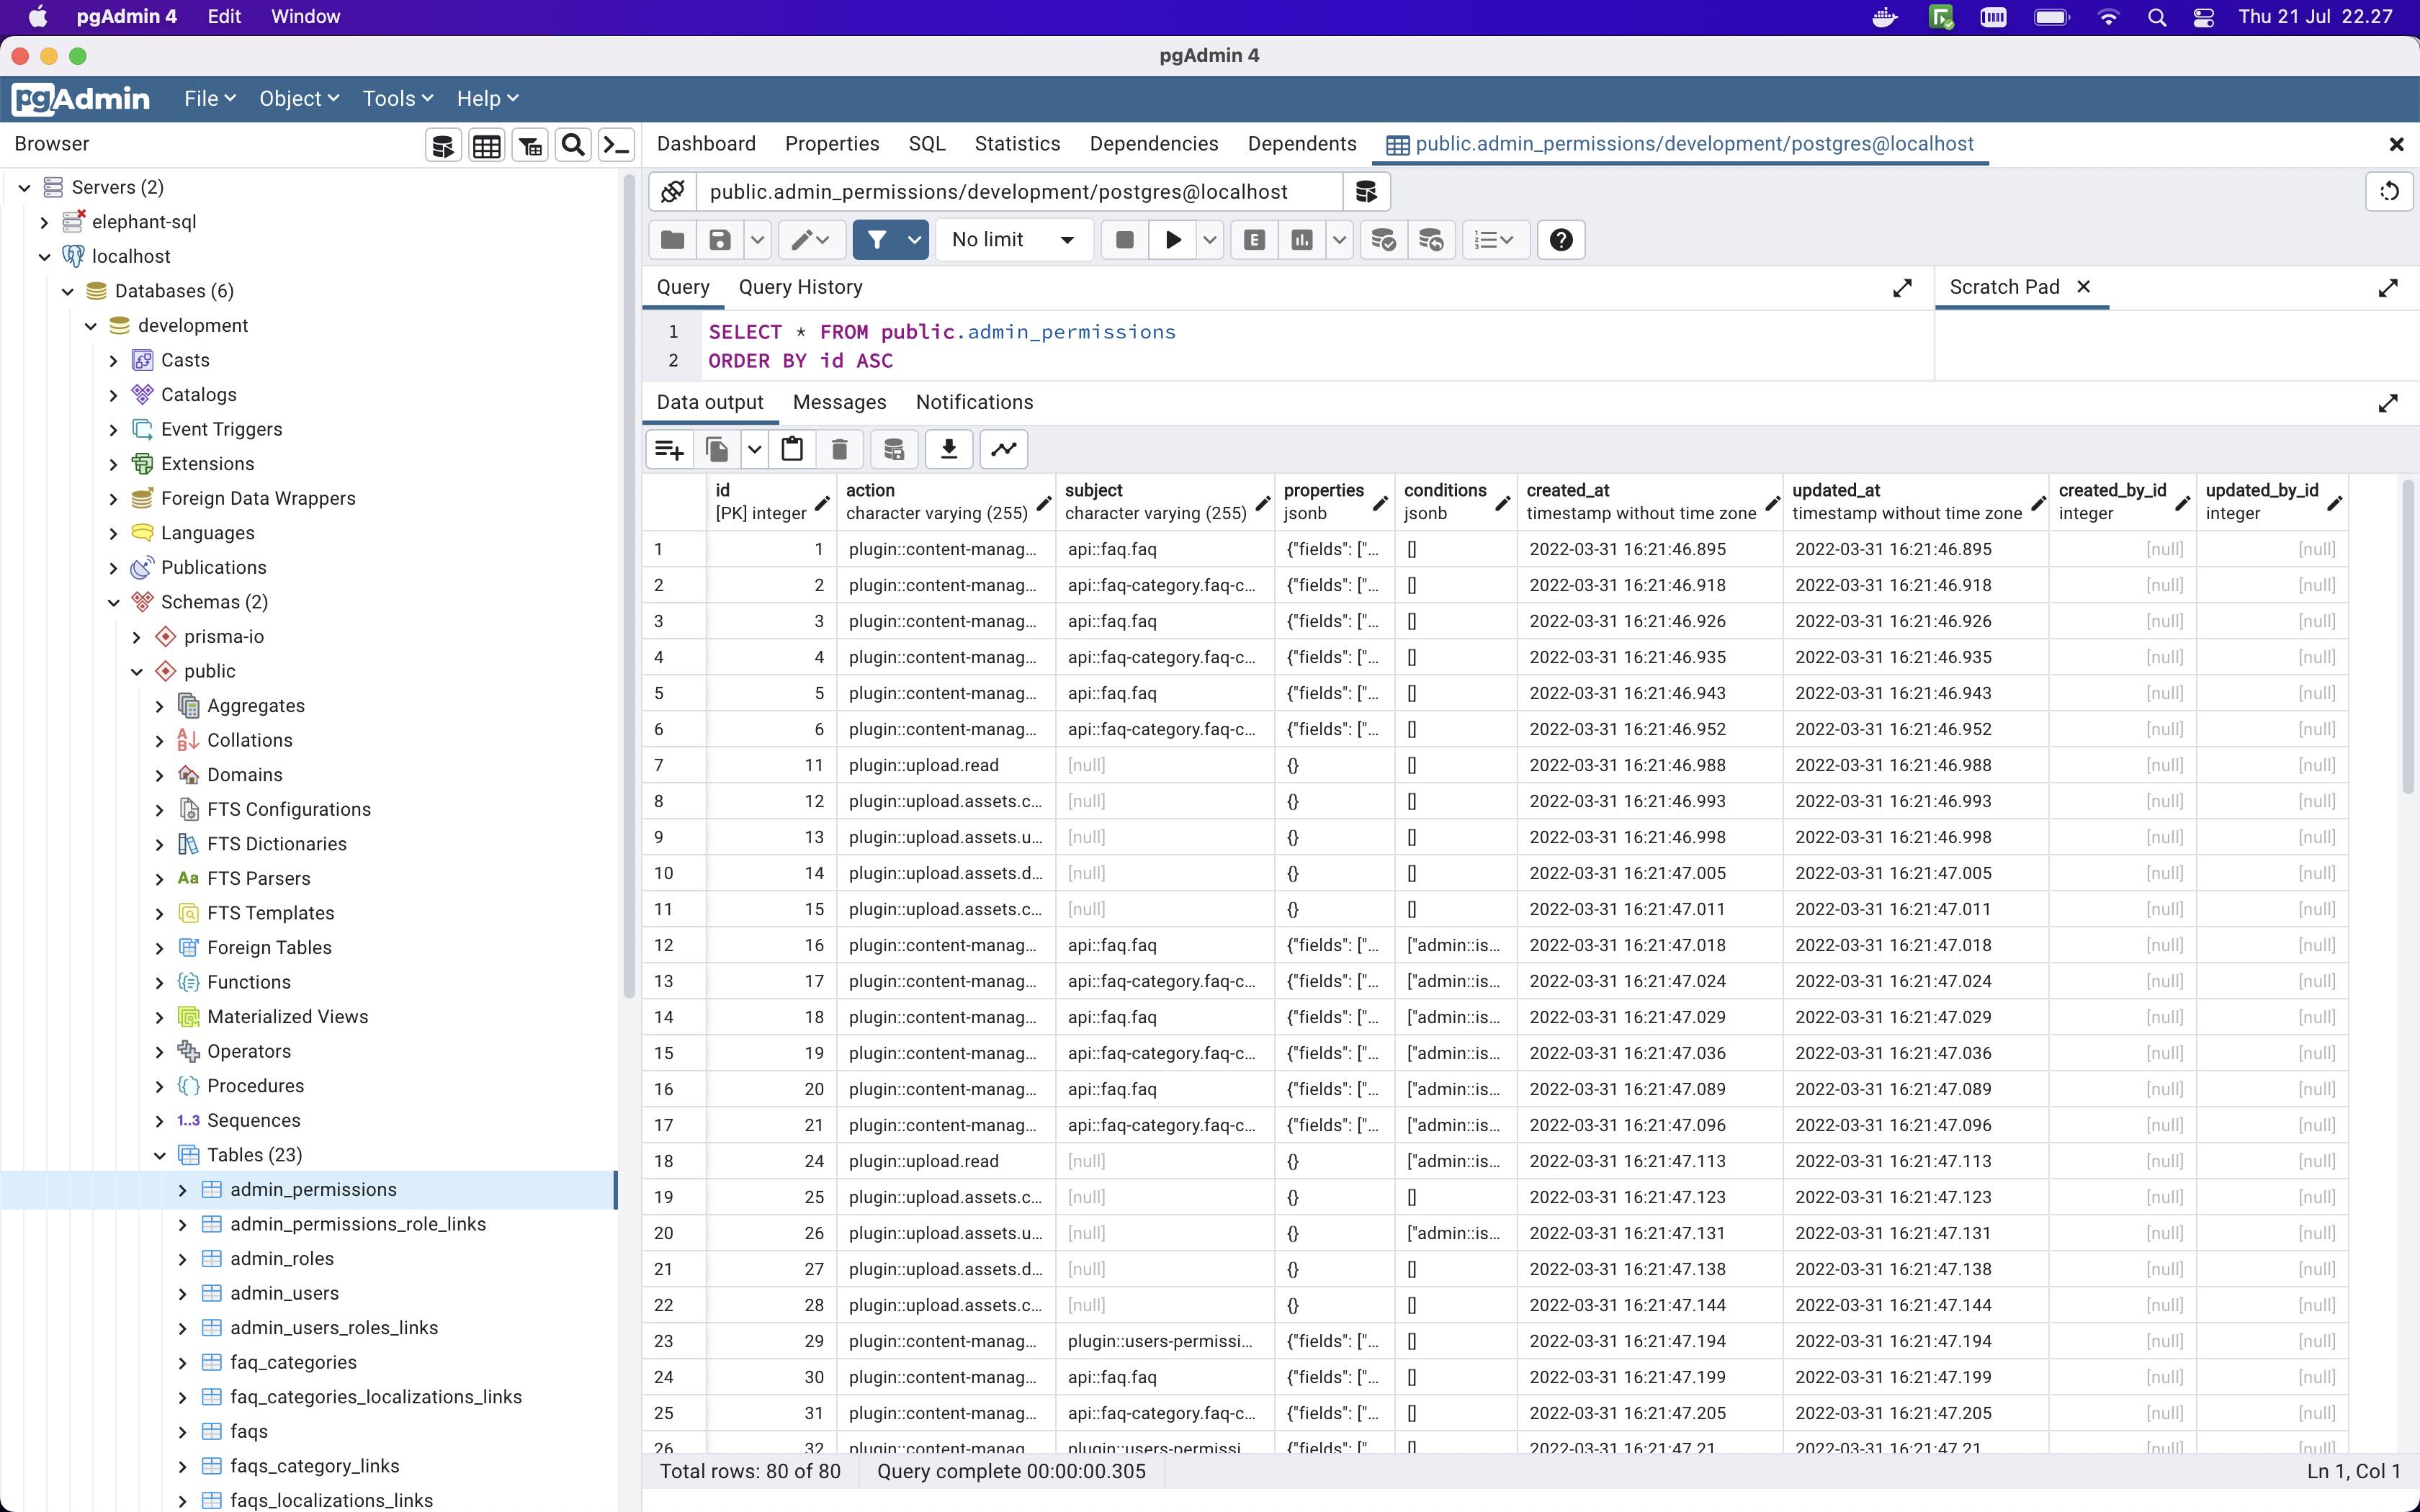Select the faq_categories table in the tree
This screenshot has width=2420, height=1512.
point(292,1362)
